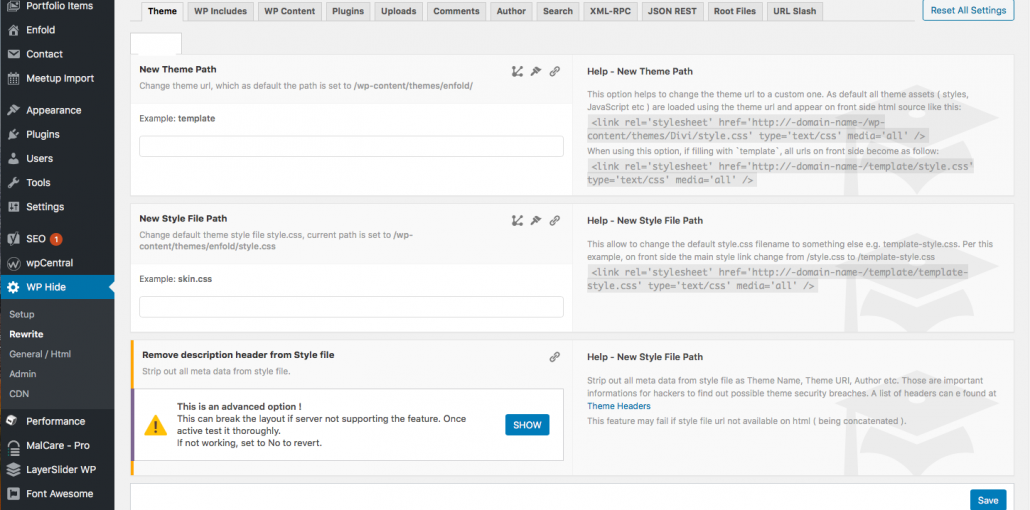1030x510 pixels.
Task: Open Plugins from the admin sidebar
Action: pyautogui.click(x=43, y=134)
